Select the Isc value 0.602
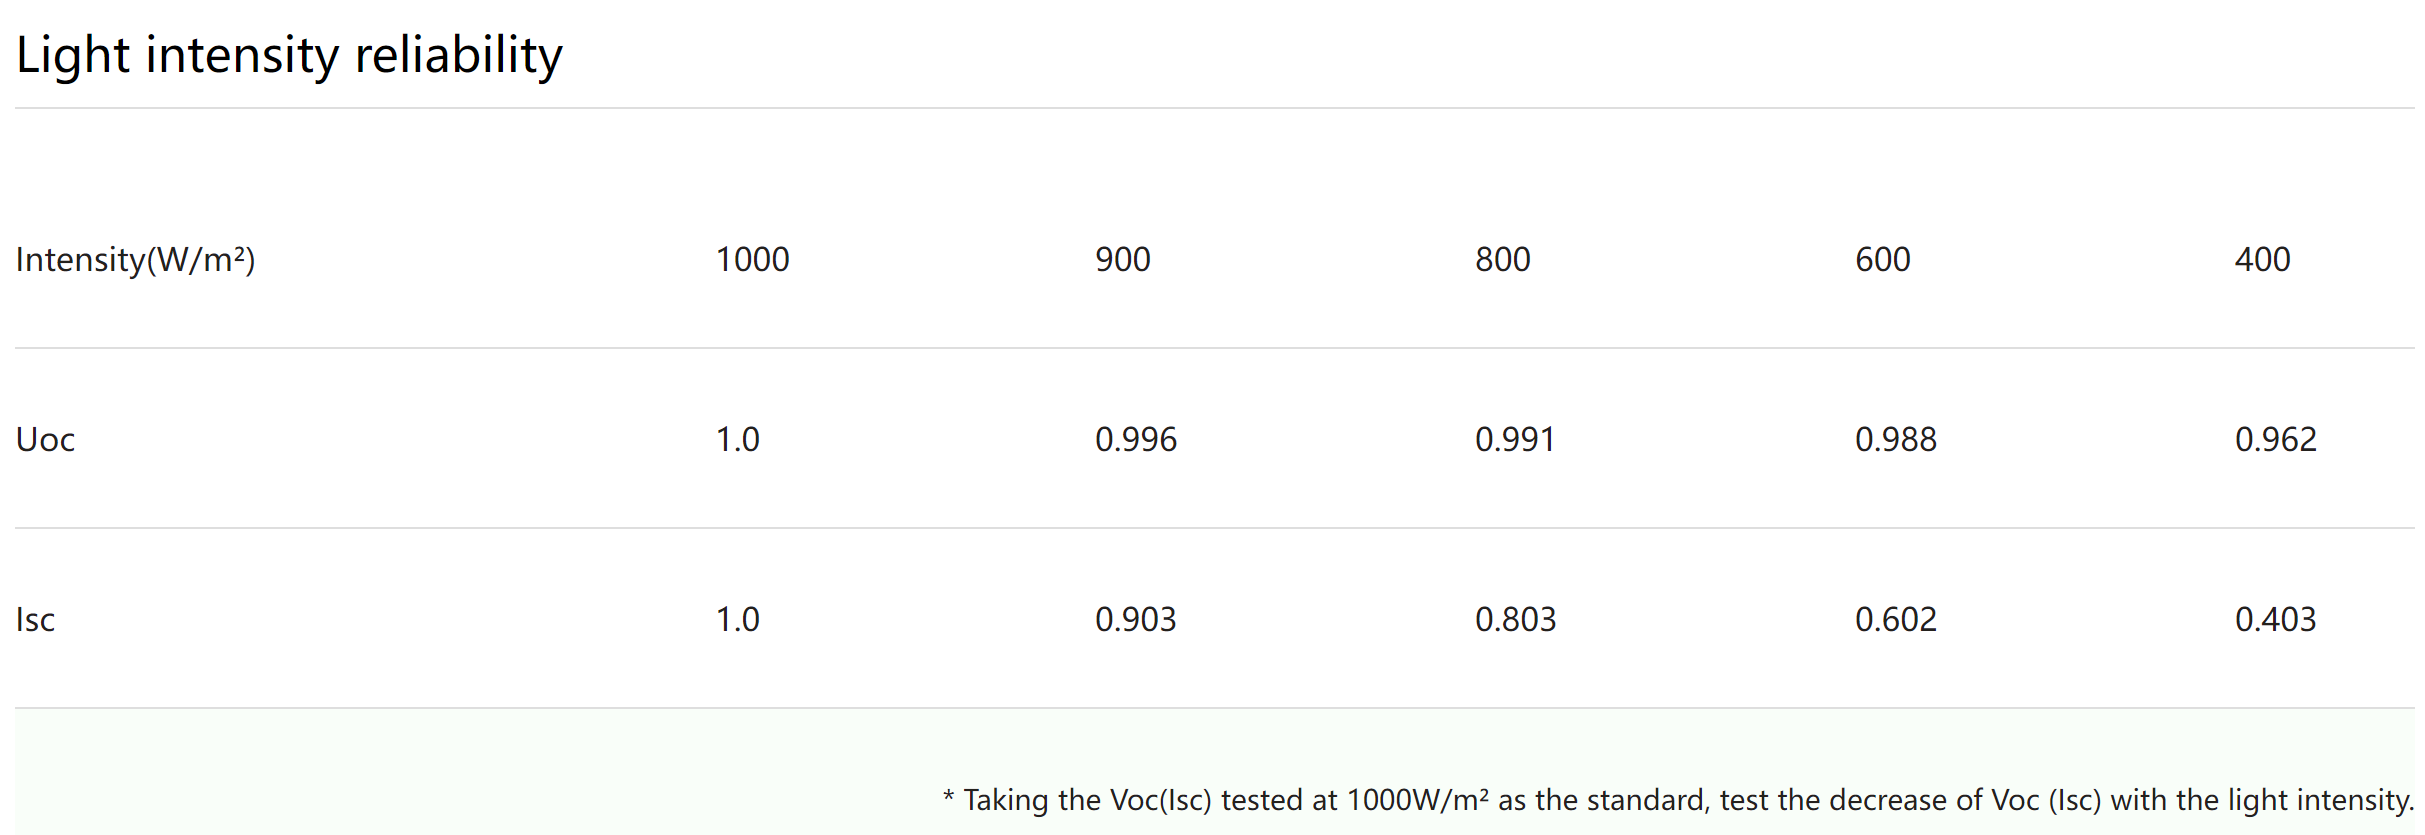This screenshot has width=2425, height=835. click(x=1896, y=620)
